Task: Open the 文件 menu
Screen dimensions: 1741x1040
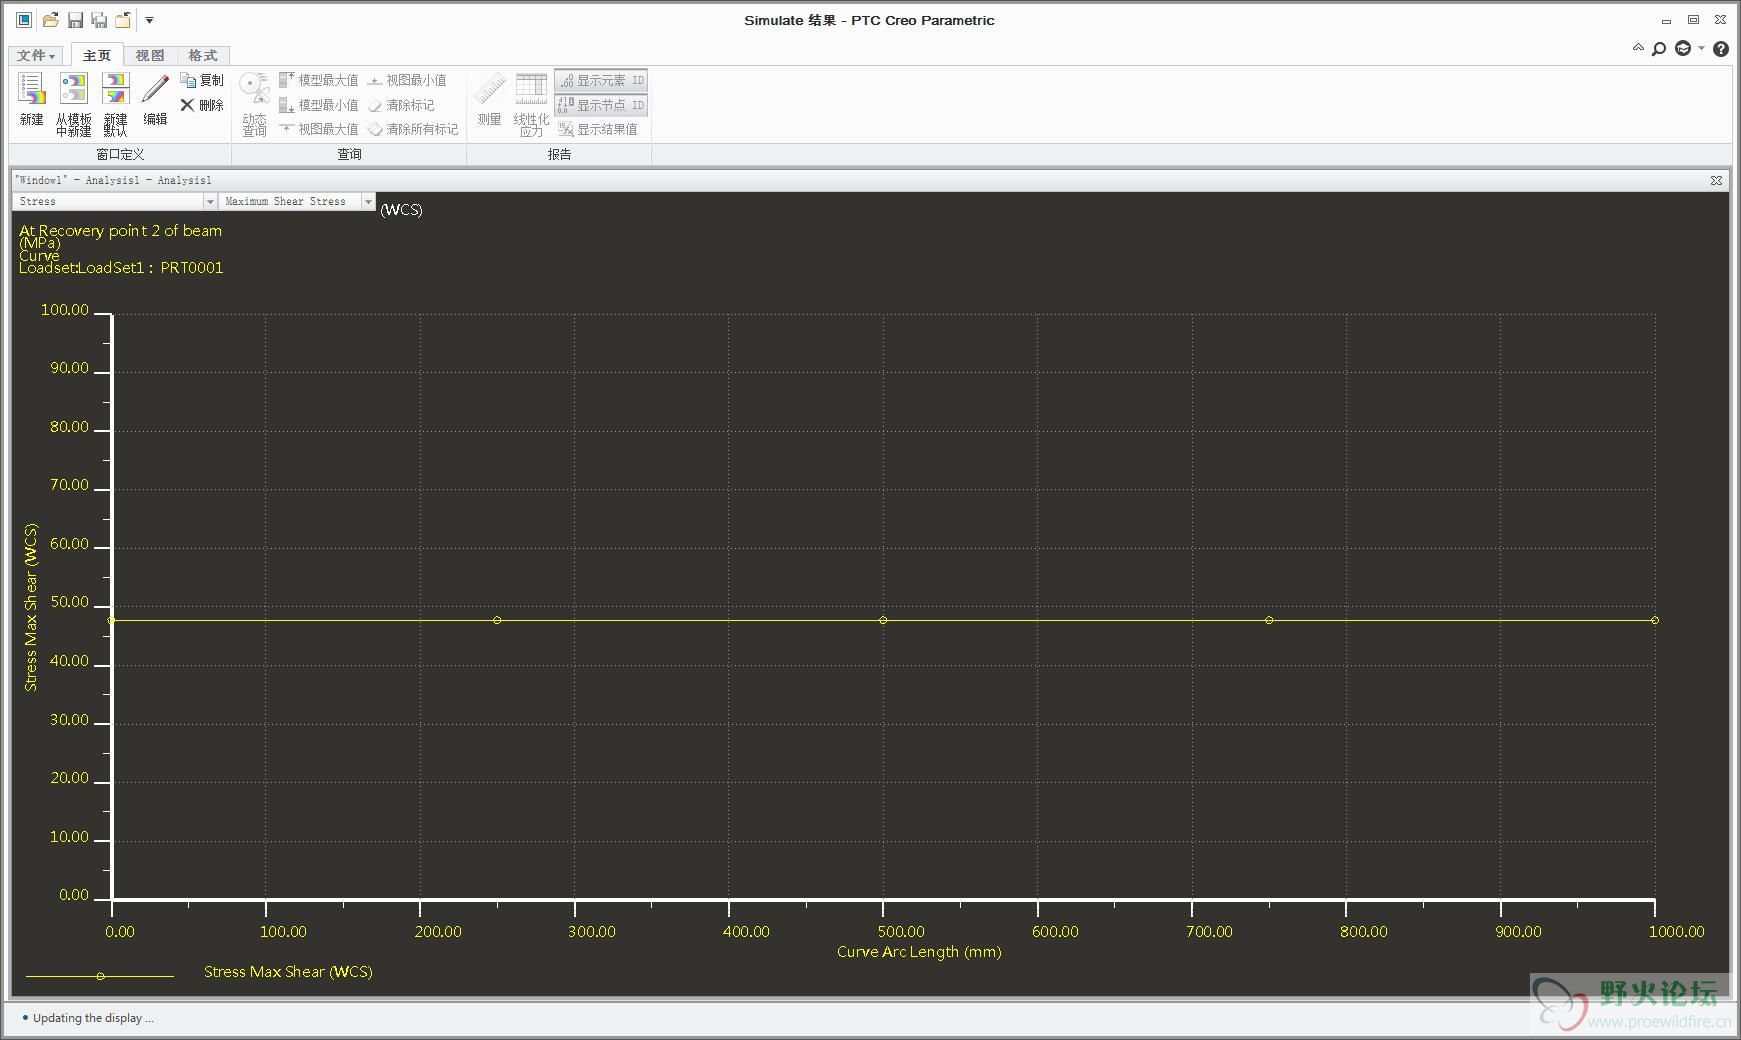Action: [x=36, y=56]
